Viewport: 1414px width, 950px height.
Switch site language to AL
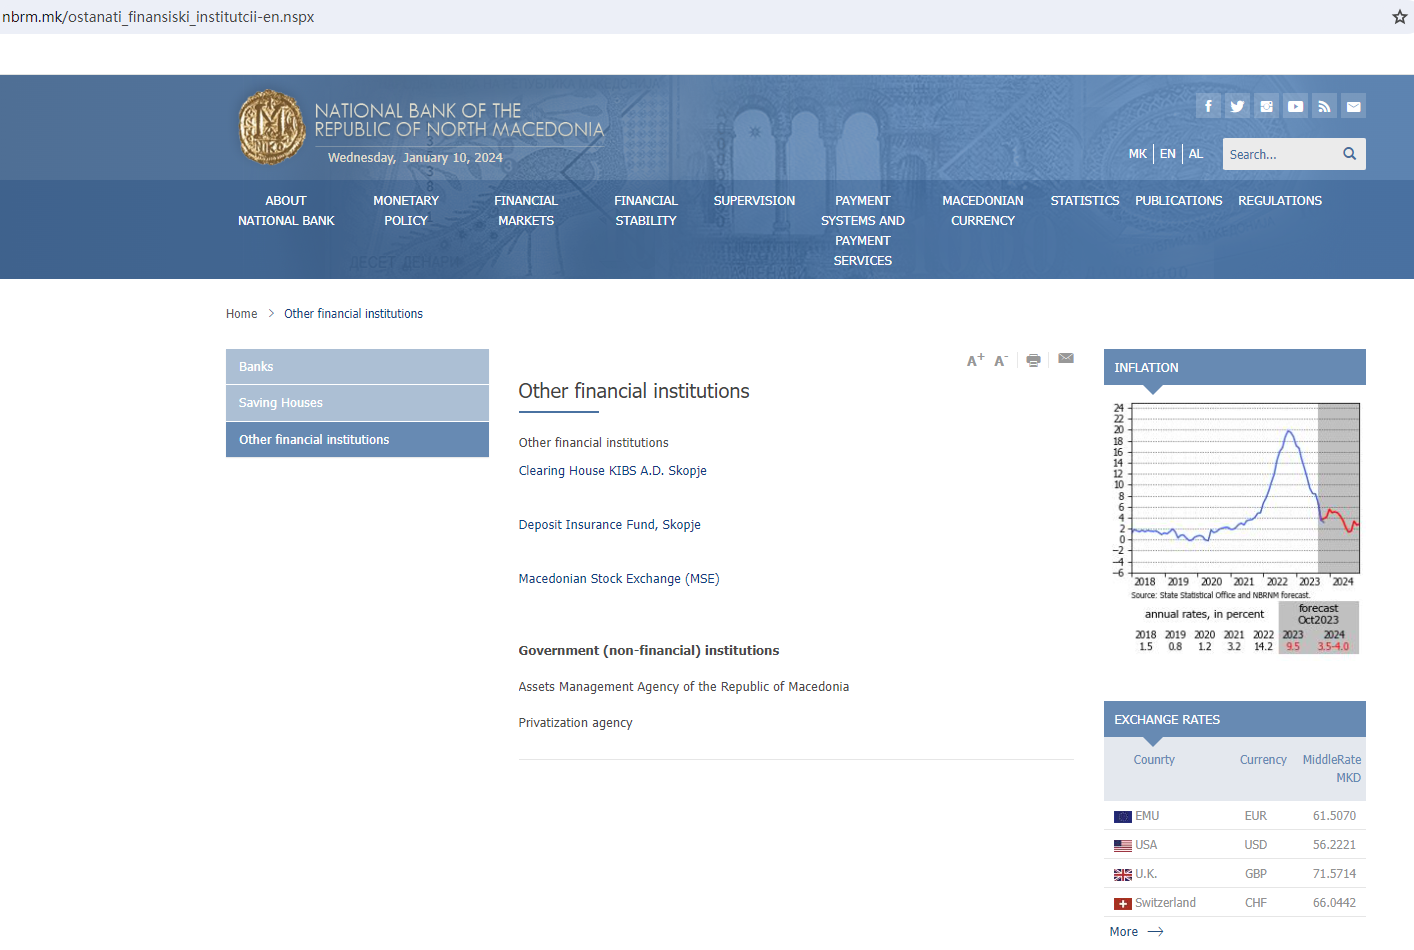pyautogui.click(x=1195, y=154)
